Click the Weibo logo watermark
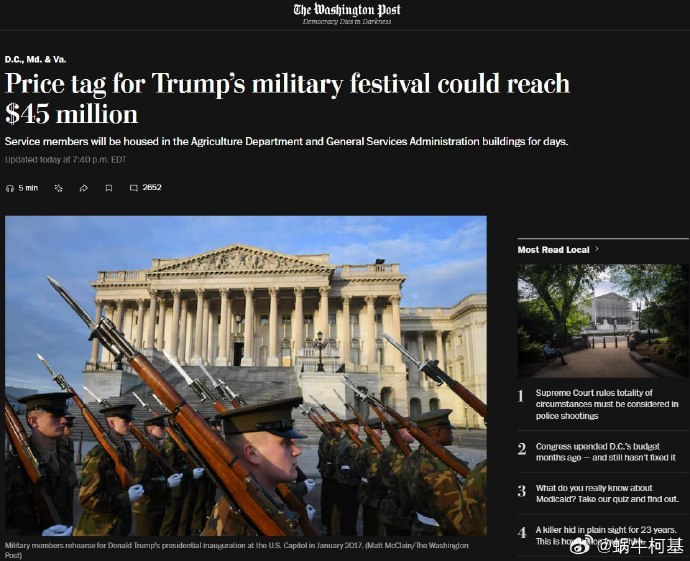This screenshot has width=690, height=561. tap(580, 547)
